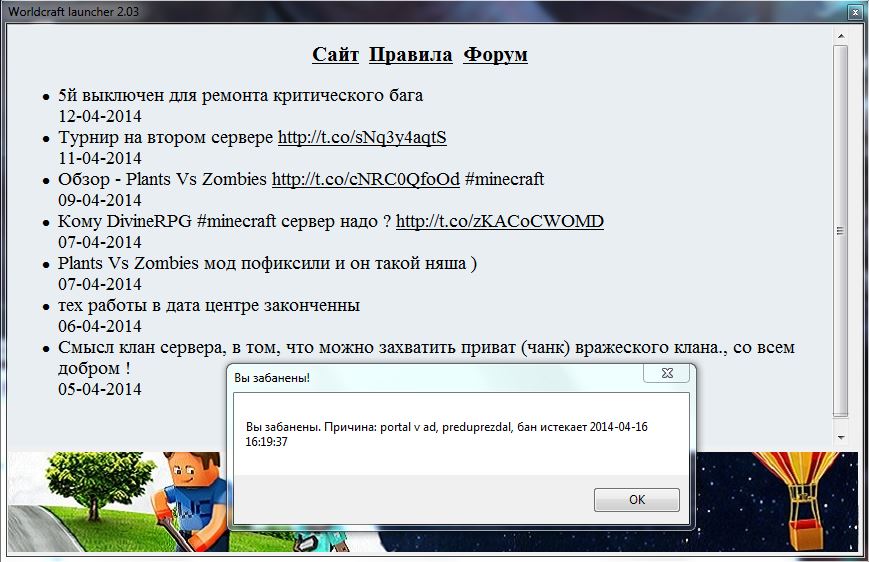This screenshot has height=562, width=869.
Task: Click the #minecraft hashtag after the review link
Action: point(504,179)
